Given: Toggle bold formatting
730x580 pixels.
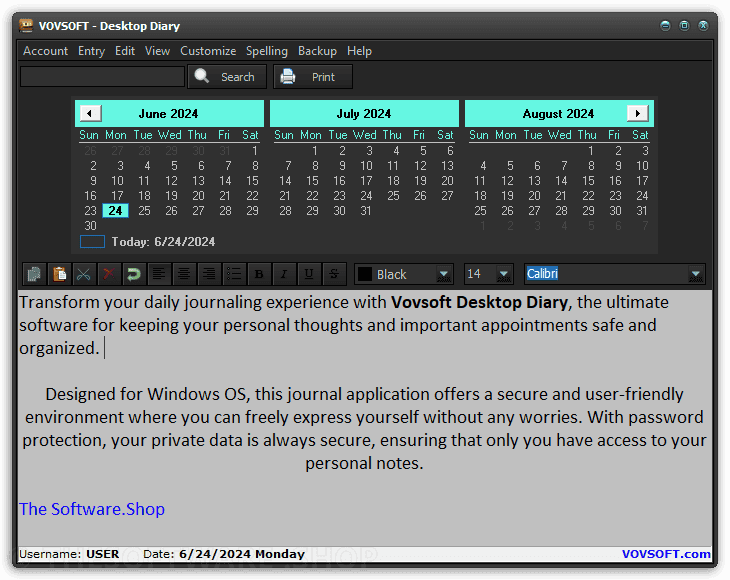Looking at the screenshot, I should (x=259, y=274).
